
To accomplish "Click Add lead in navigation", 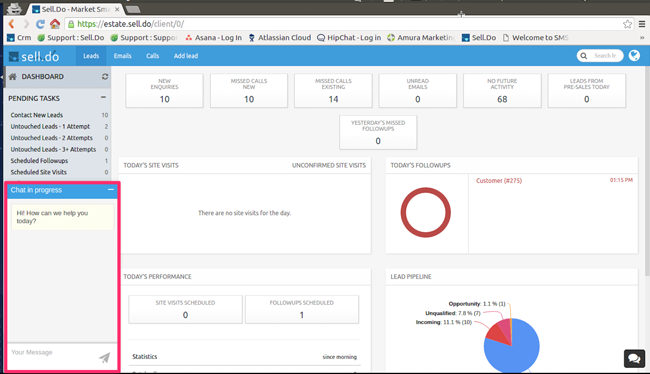I will pos(186,56).
